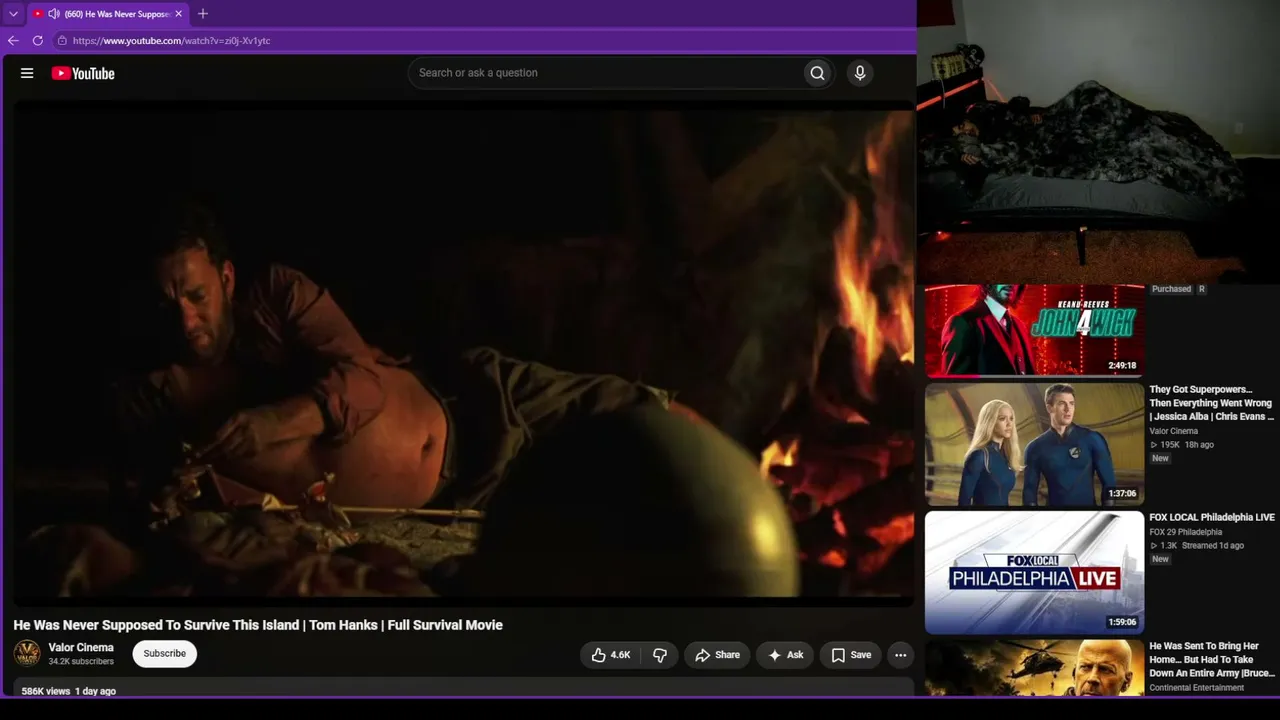Click FOX LOCAL Philadelphia LIVE title

coord(1212,518)
